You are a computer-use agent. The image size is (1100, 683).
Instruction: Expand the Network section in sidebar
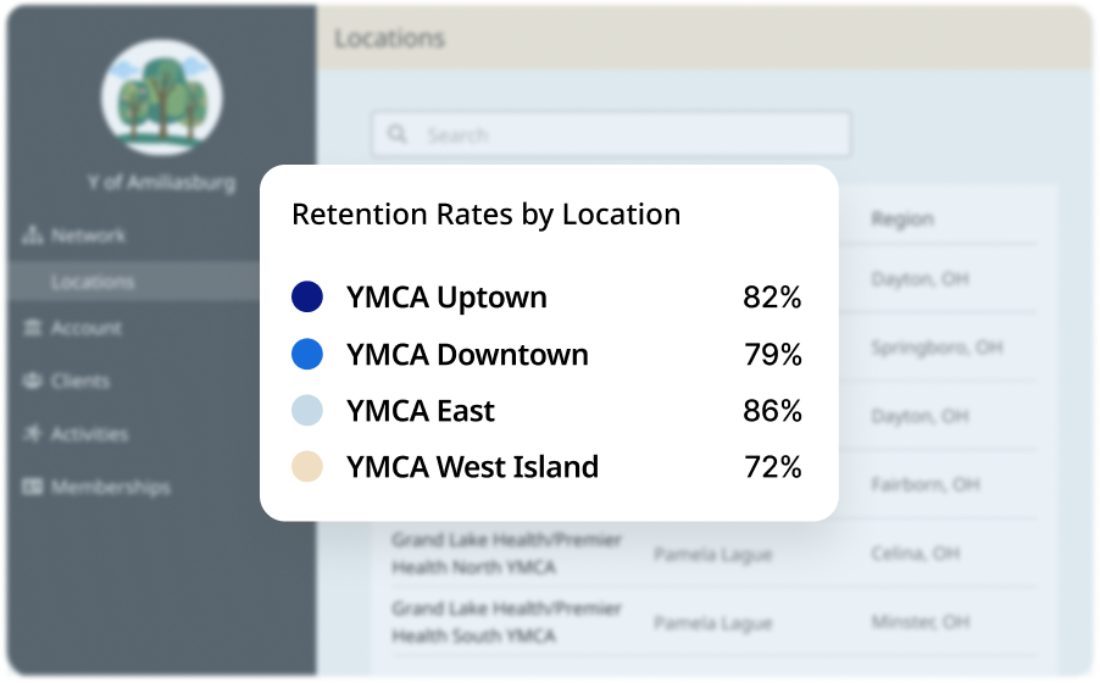[88, 236]
